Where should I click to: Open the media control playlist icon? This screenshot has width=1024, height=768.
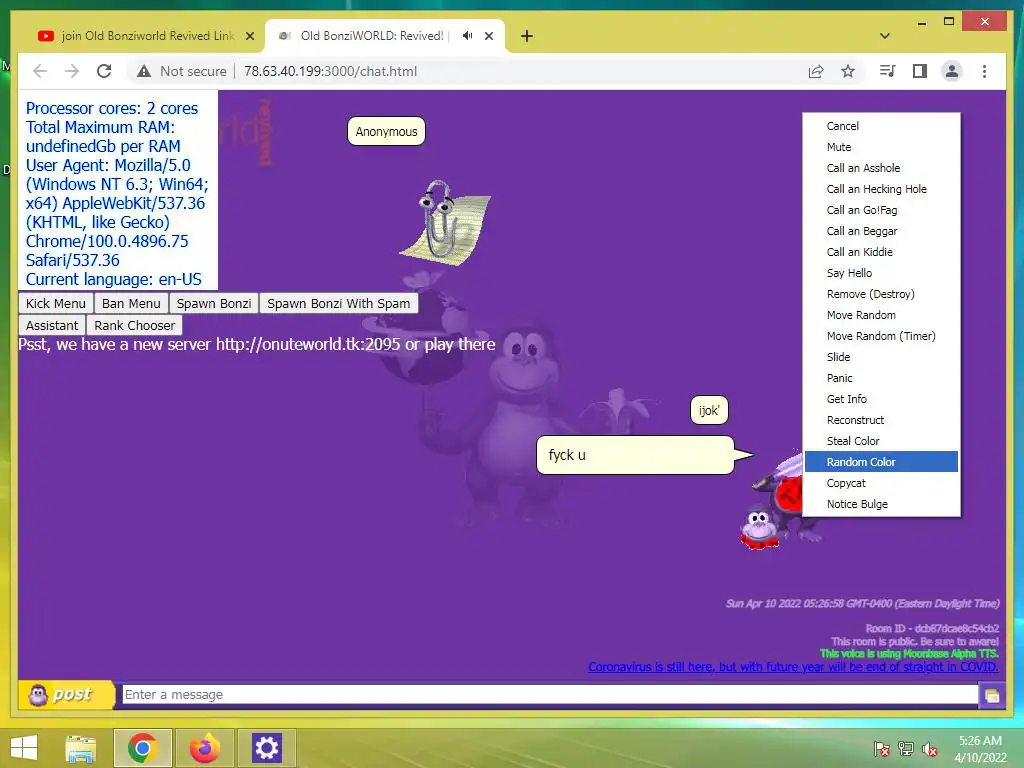click(x=888, y=71)
